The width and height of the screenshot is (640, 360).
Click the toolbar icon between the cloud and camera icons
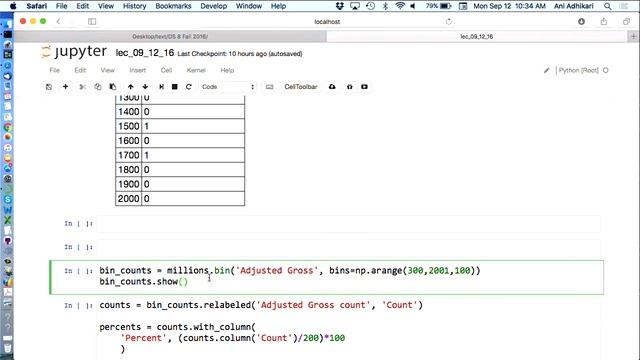(x=349, y=87)
